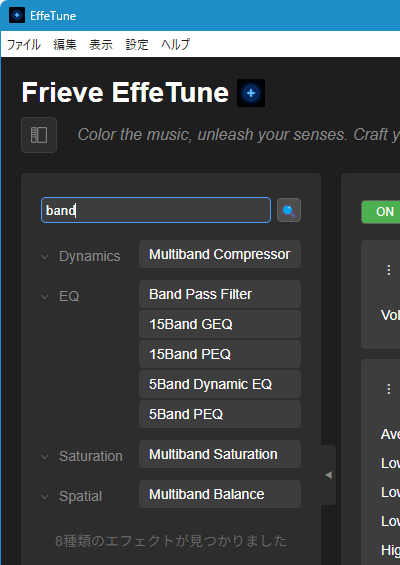Image resolution: width=400 pixels, height=565 pixels.
Task: Collapse the Saturation category chevron
Action: tap(45, 457)
